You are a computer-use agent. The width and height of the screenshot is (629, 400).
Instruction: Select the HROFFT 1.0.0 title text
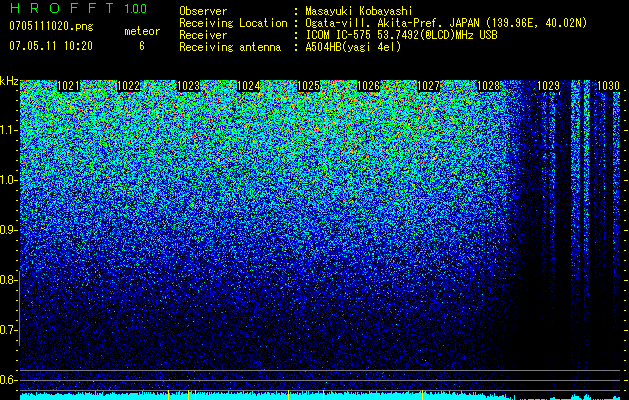point(78,8)
